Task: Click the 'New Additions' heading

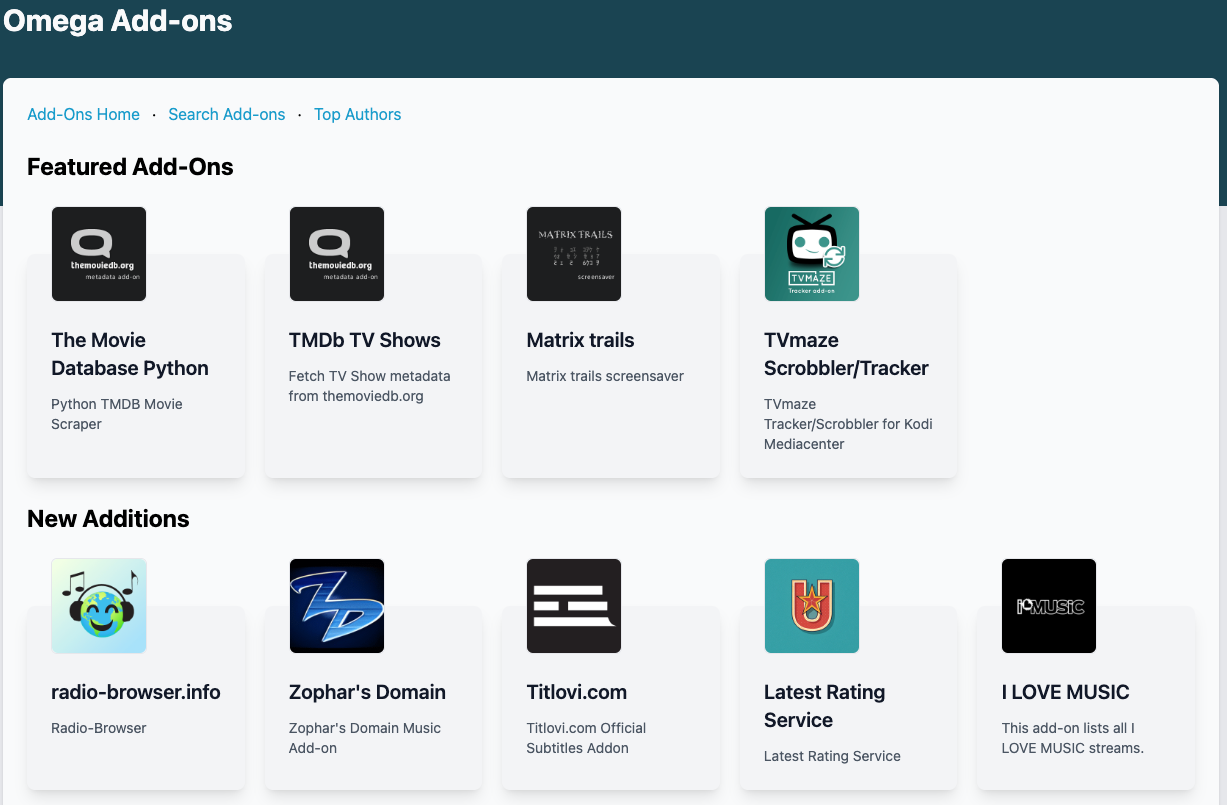Action: 108,519
